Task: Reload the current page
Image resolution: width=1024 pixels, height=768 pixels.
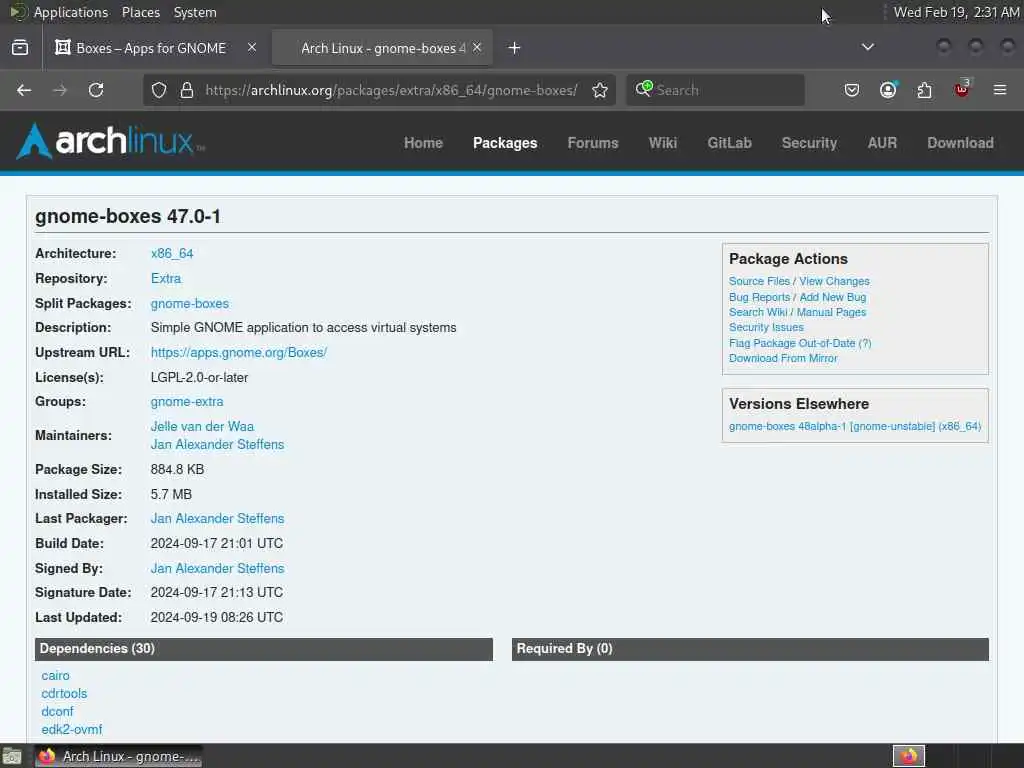Action: tap(96, 90)
